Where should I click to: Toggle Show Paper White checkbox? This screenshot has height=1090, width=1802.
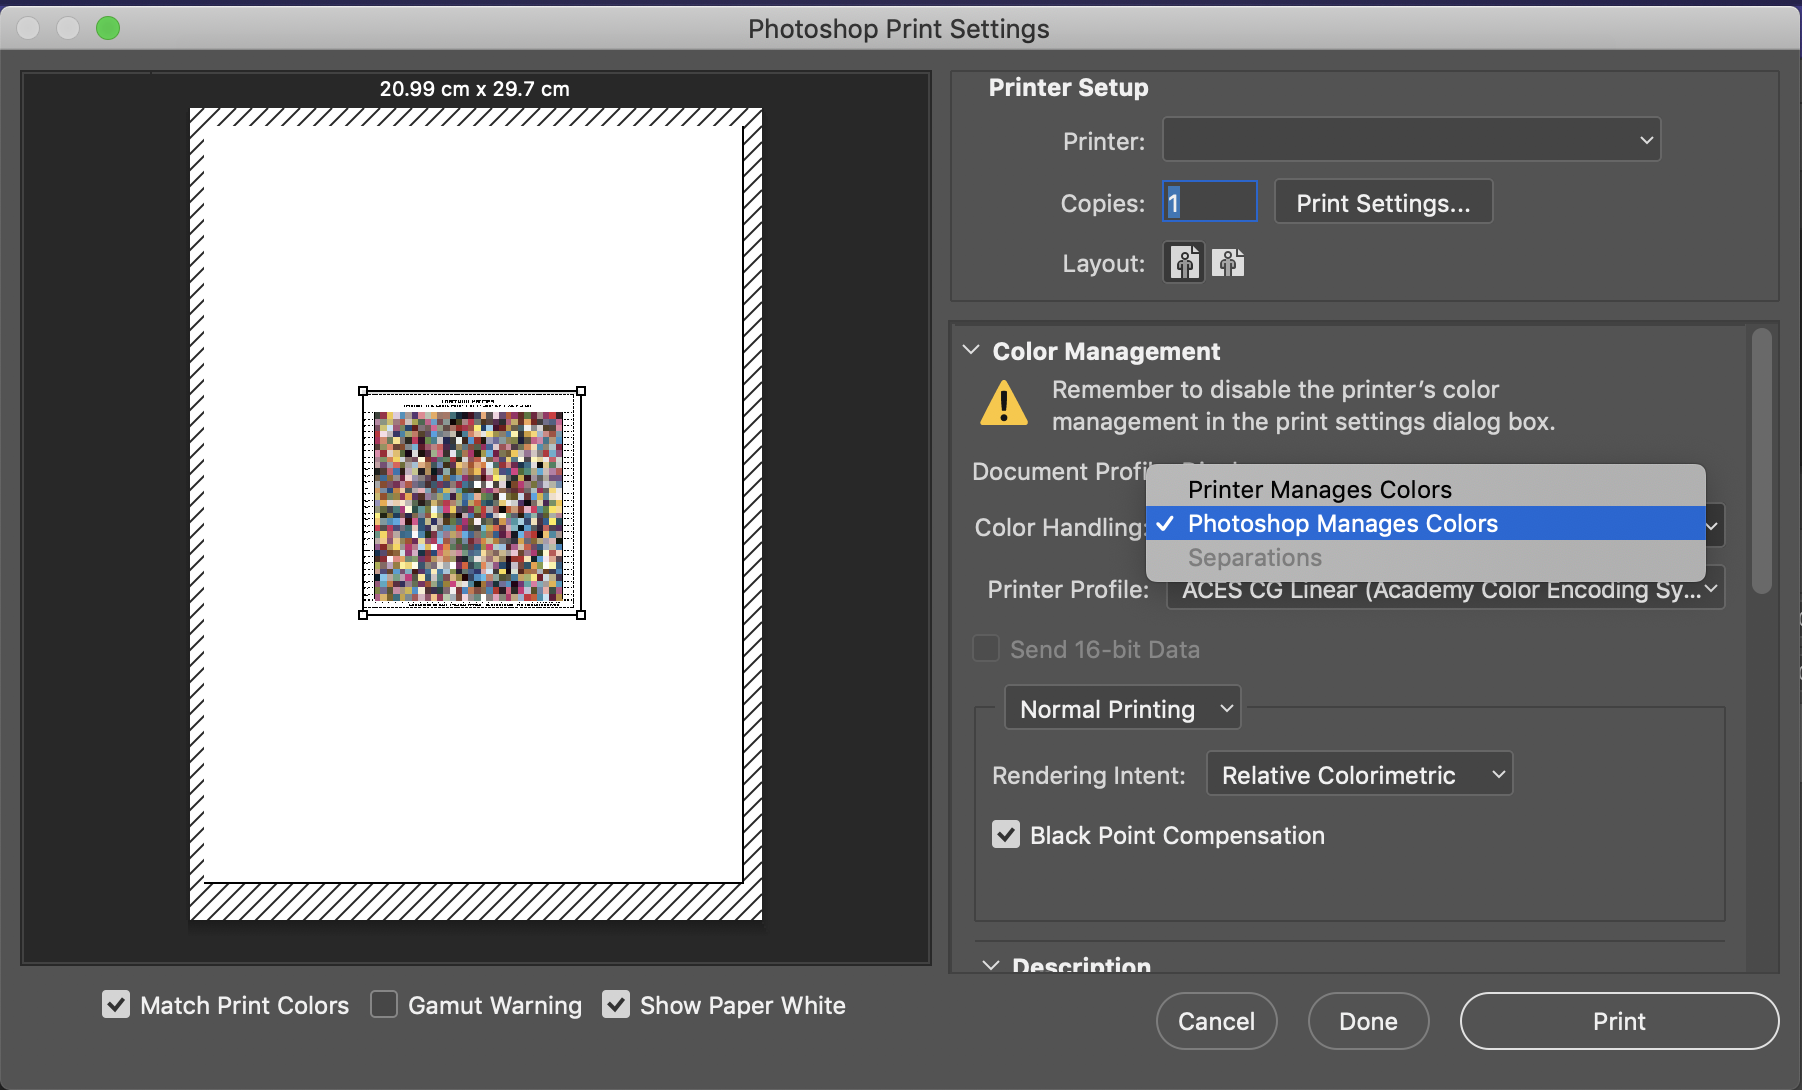point(616,1004)
